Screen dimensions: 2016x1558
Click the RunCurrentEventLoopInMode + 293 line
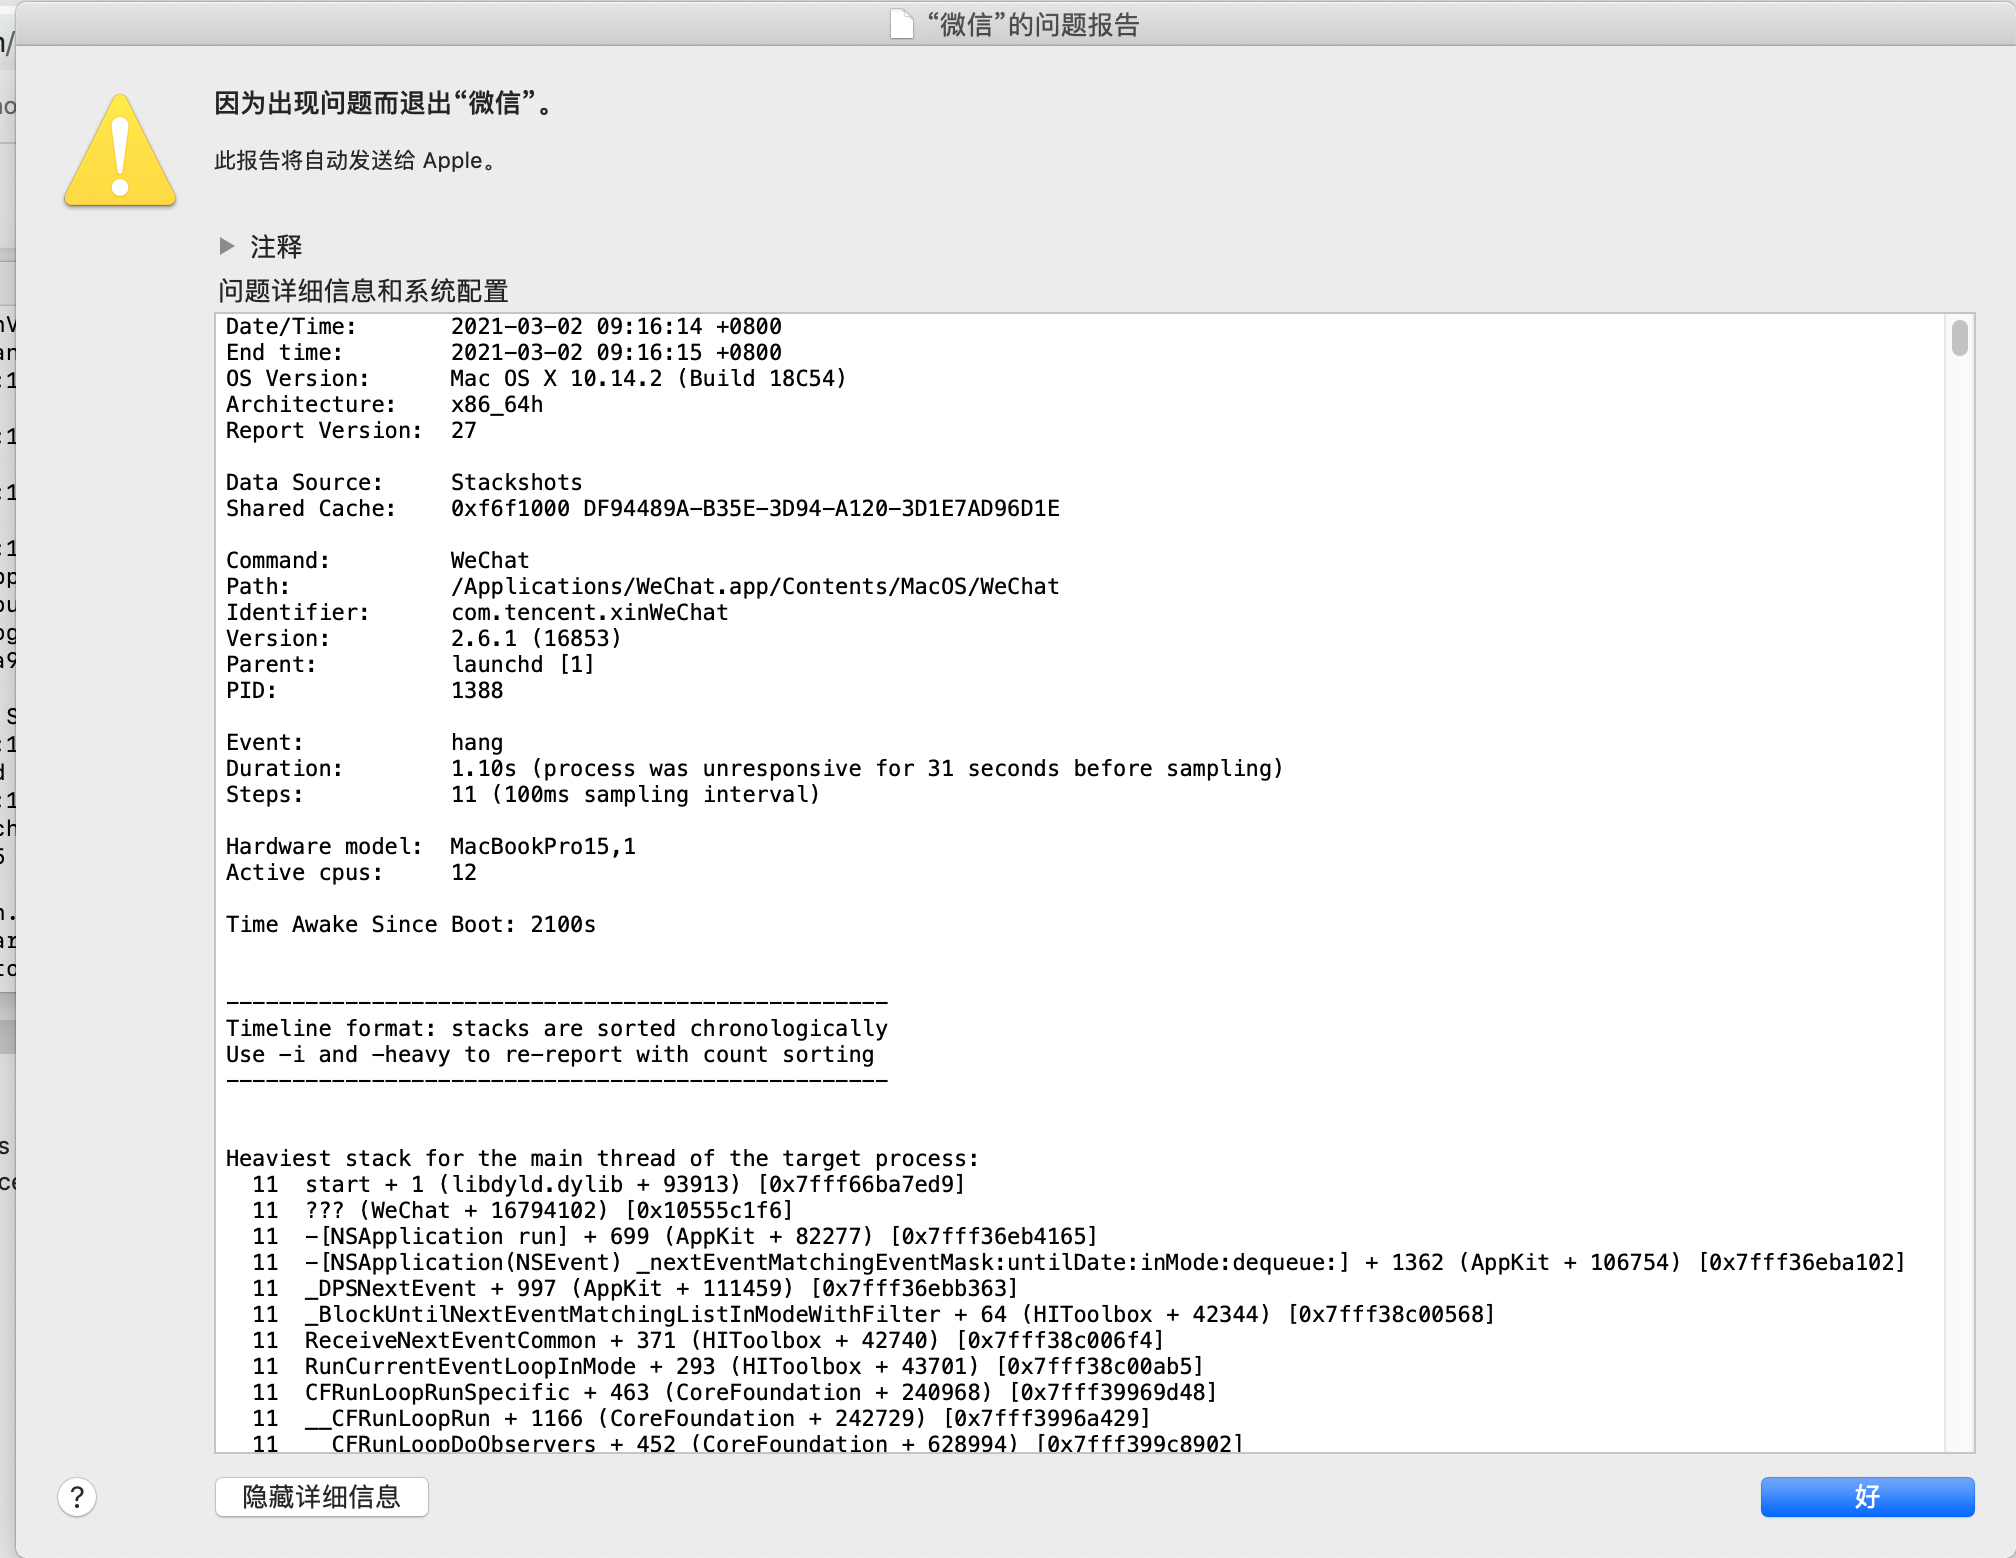click(x=728, y=1367)
